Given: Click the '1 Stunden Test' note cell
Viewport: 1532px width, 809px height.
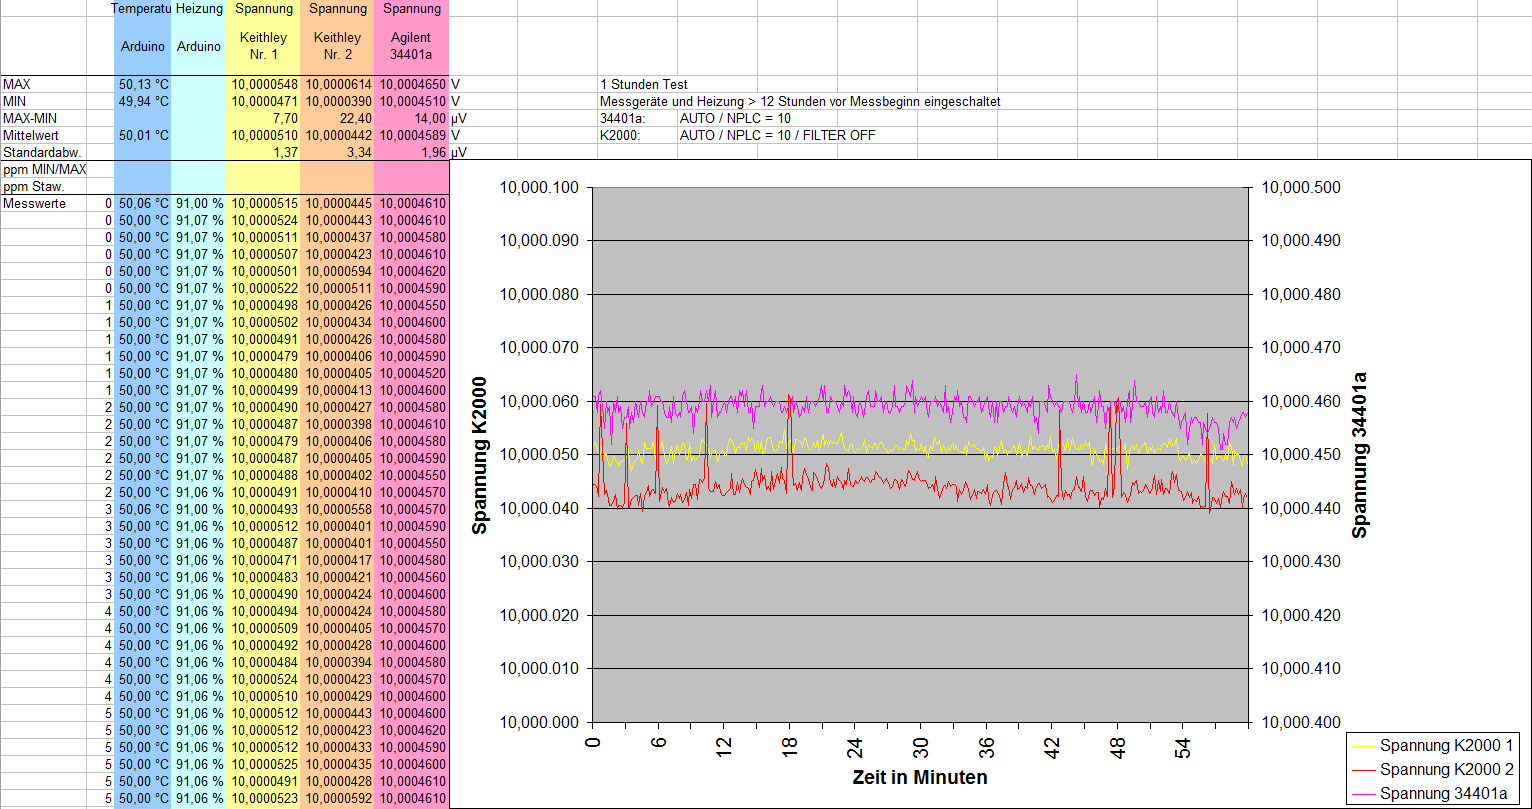Looking at the screenshot, I should click(x=644, y=85).
